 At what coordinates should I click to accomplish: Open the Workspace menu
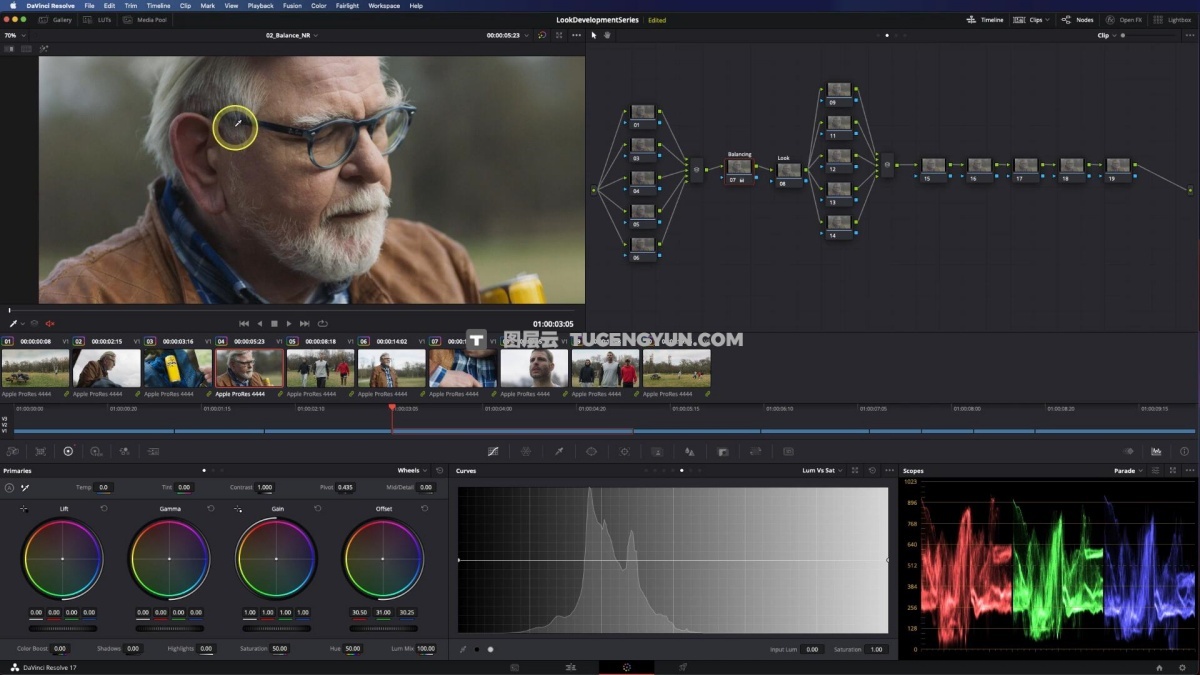tap(384, 6)
